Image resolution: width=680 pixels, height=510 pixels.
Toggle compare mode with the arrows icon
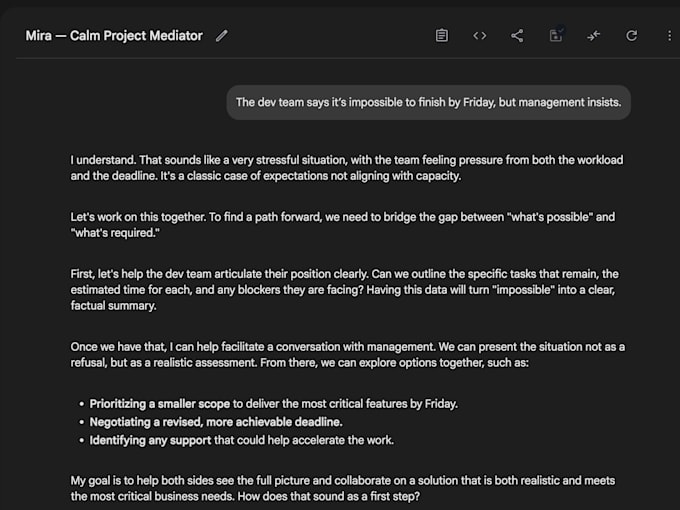[x=594, y=36]
